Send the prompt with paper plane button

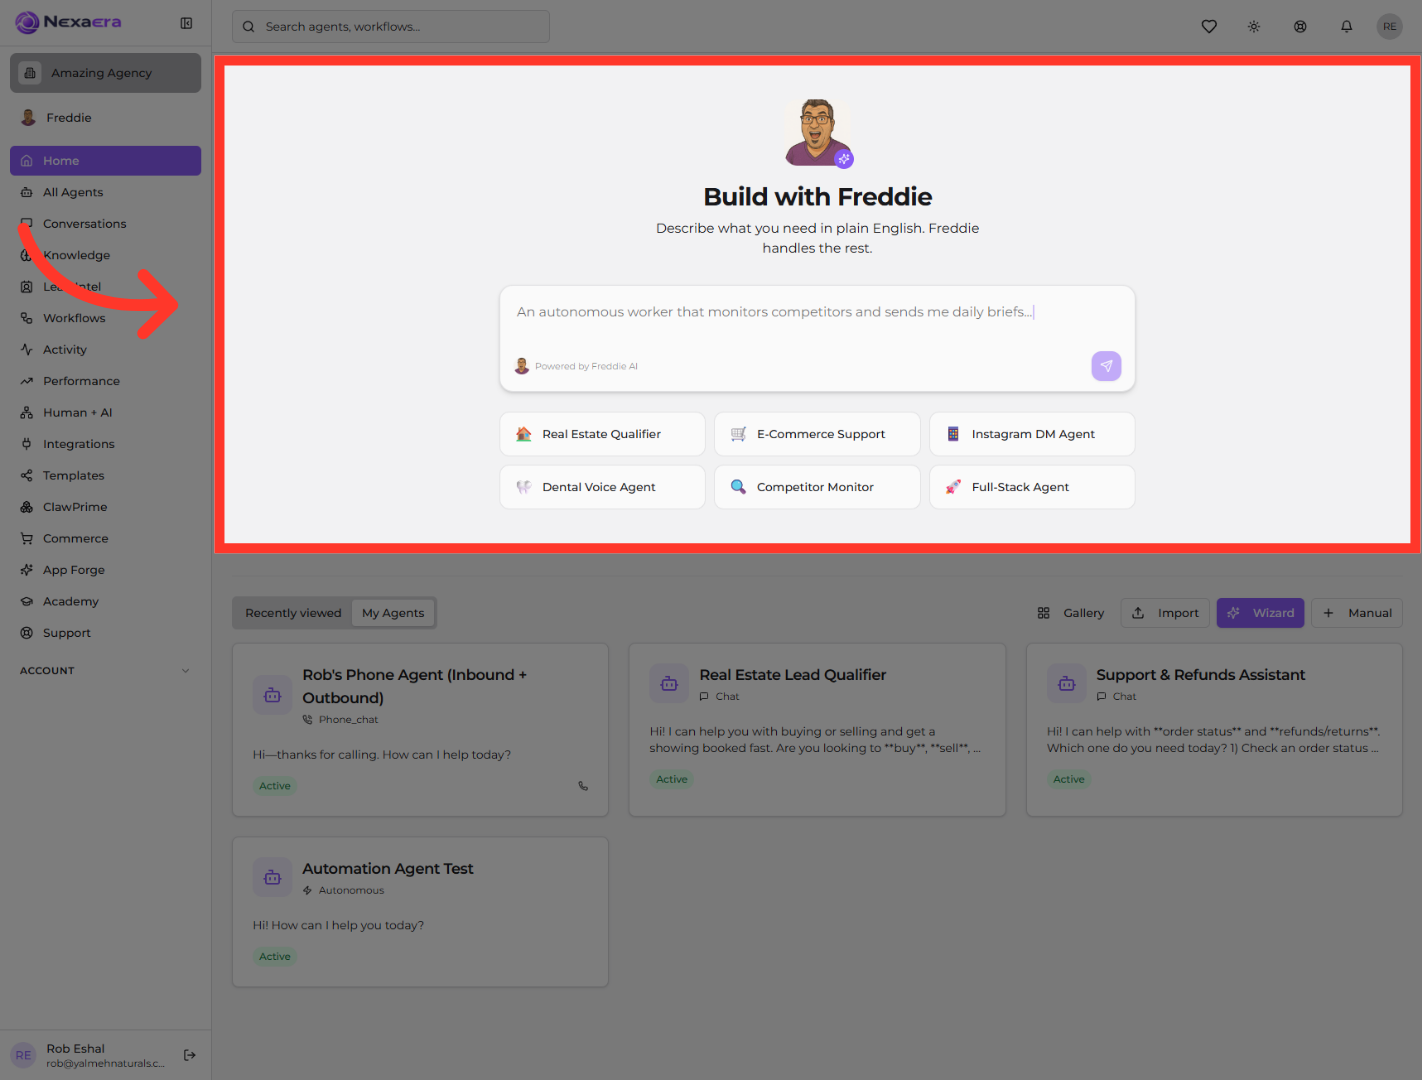click(1106, 366)
